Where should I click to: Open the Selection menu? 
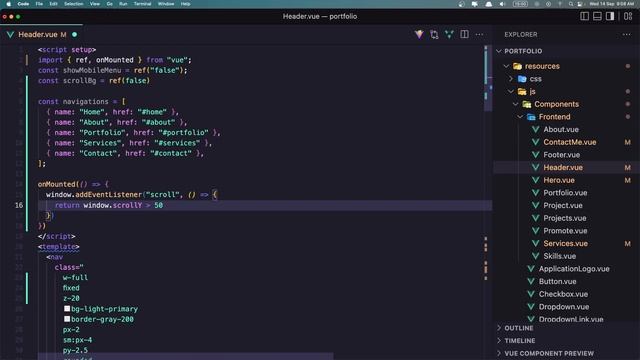click(74, 4)
